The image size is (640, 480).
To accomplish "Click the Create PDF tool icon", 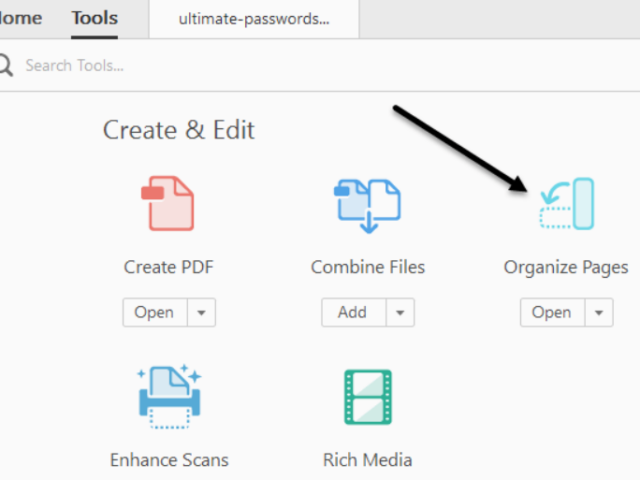I will pos(167,204).
